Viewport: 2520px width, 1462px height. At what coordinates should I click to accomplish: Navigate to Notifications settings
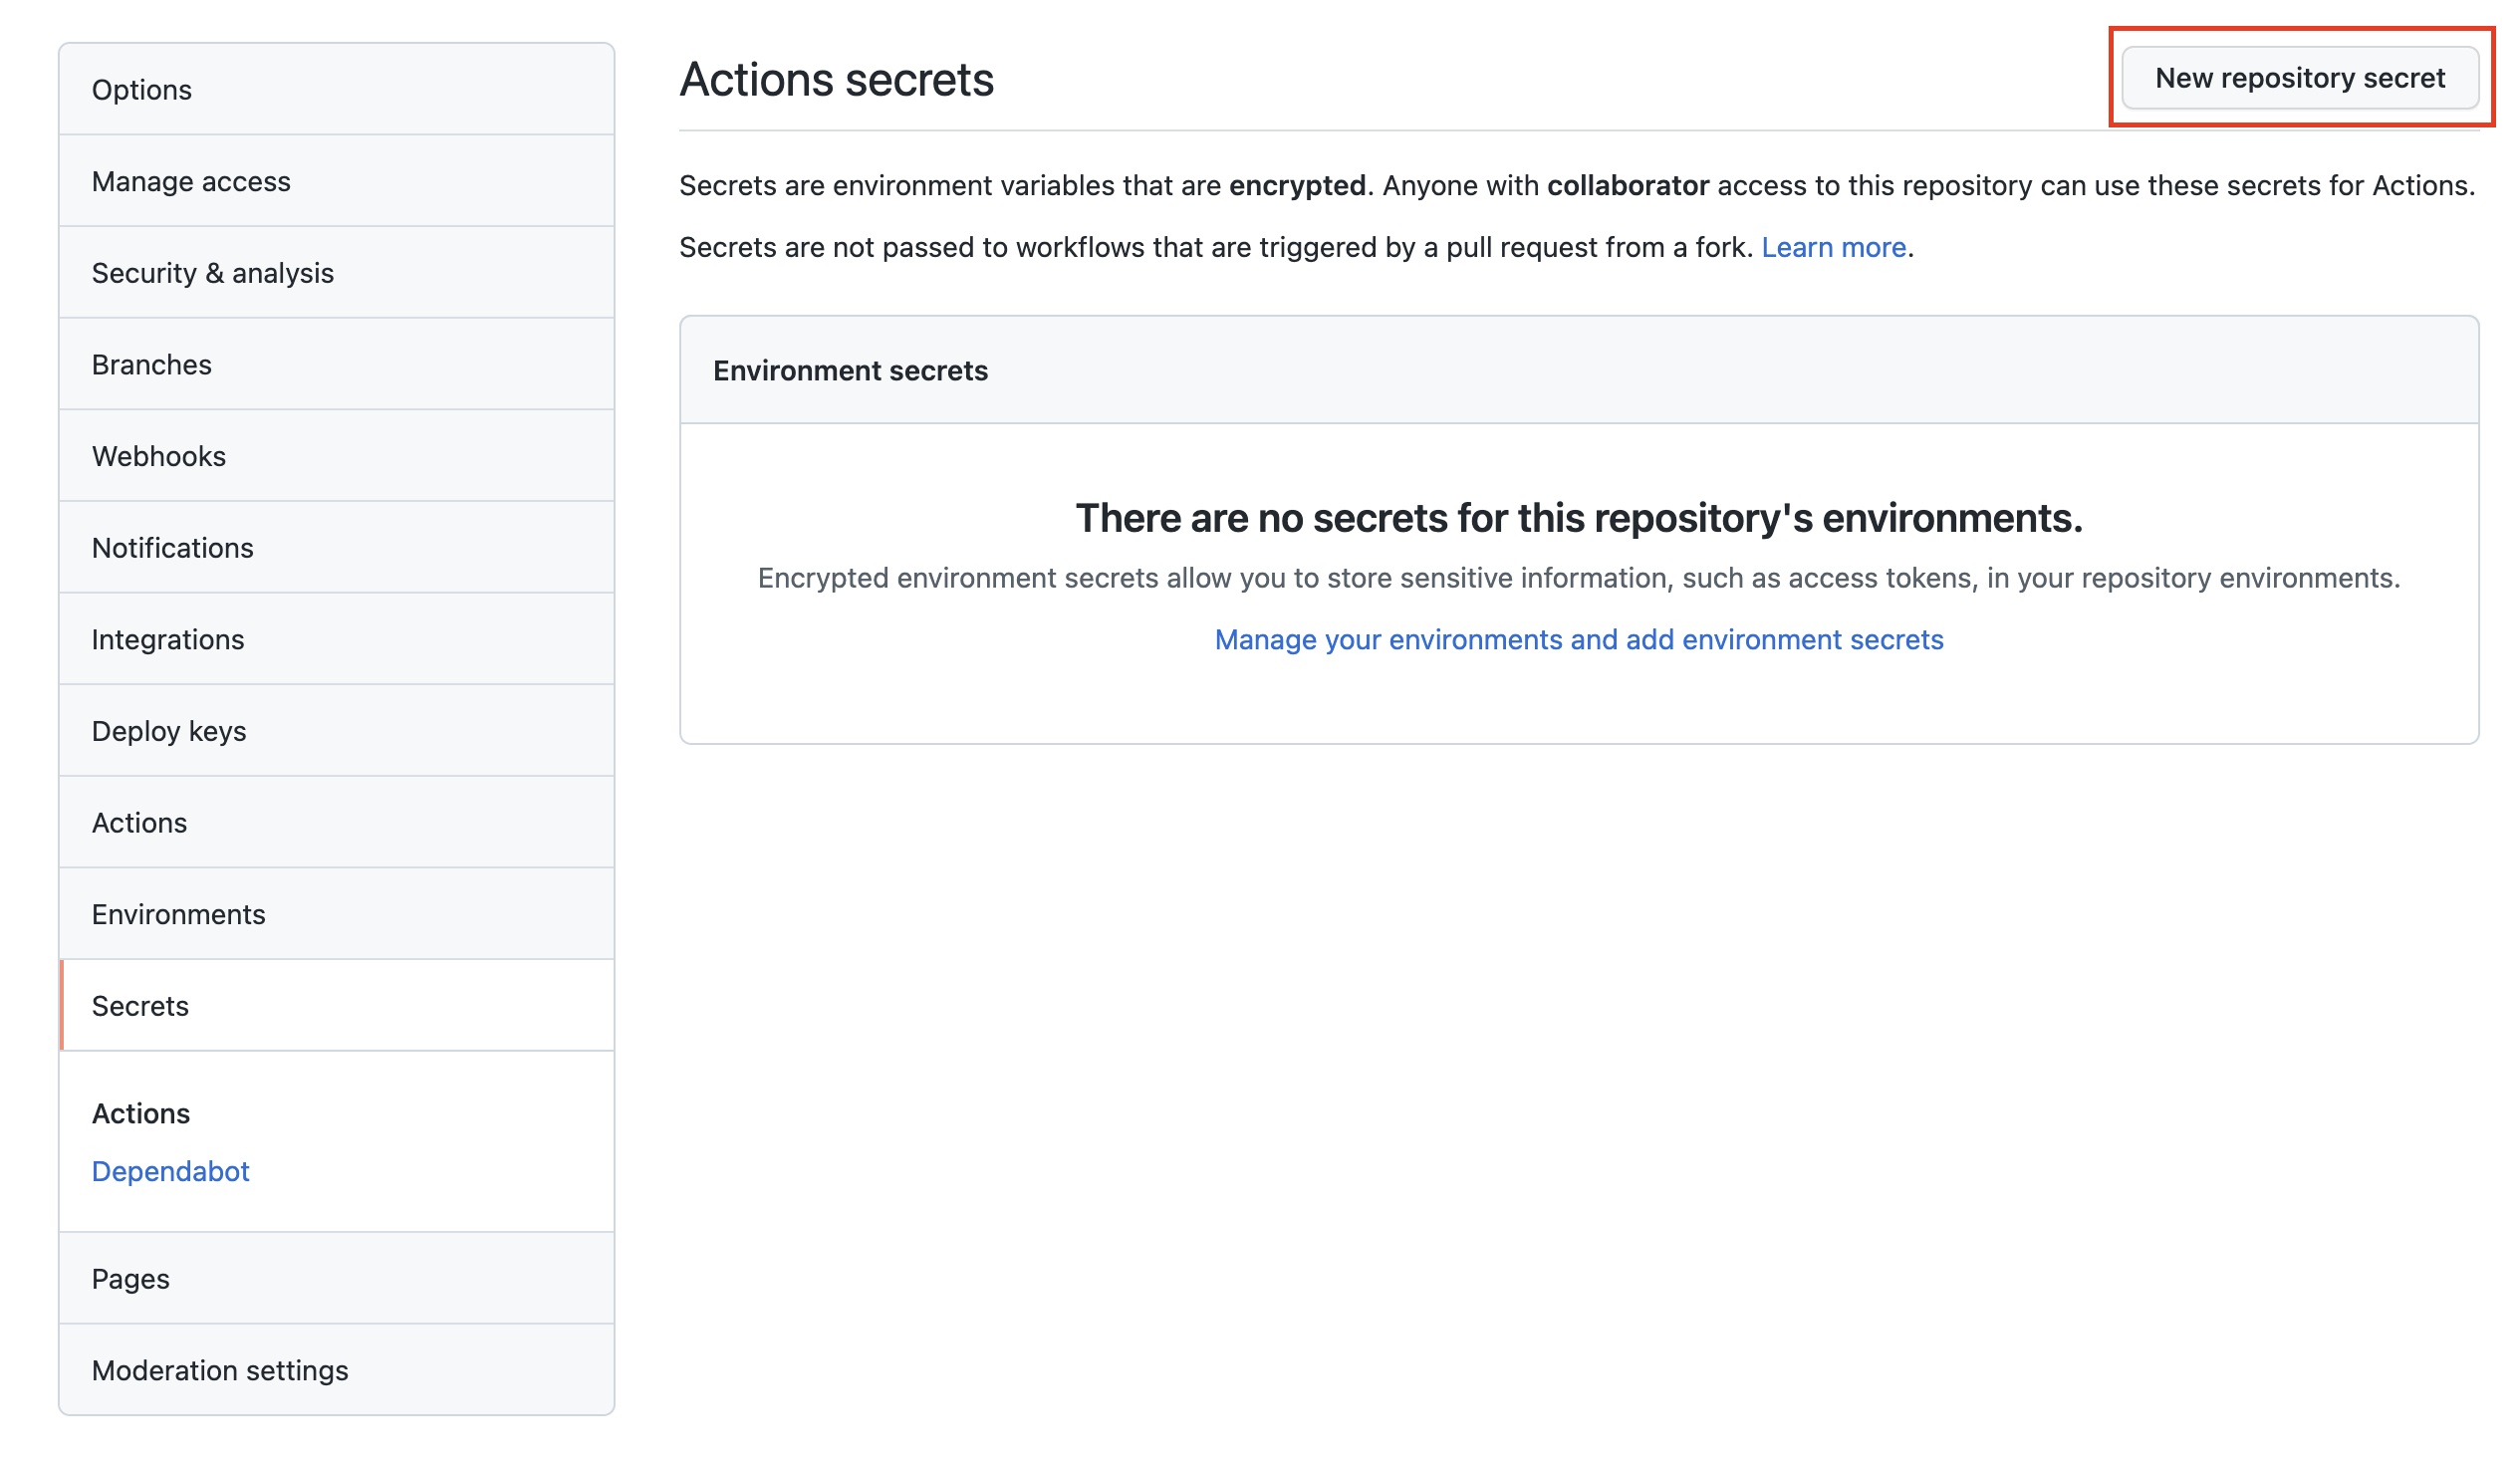click(173, 548)
